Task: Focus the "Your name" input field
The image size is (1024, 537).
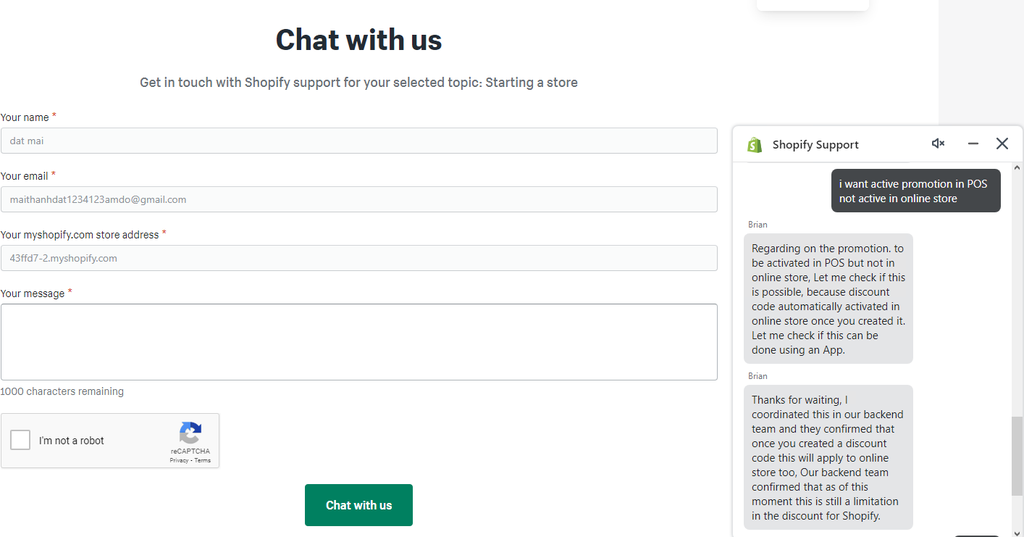Action: point(359,141)
